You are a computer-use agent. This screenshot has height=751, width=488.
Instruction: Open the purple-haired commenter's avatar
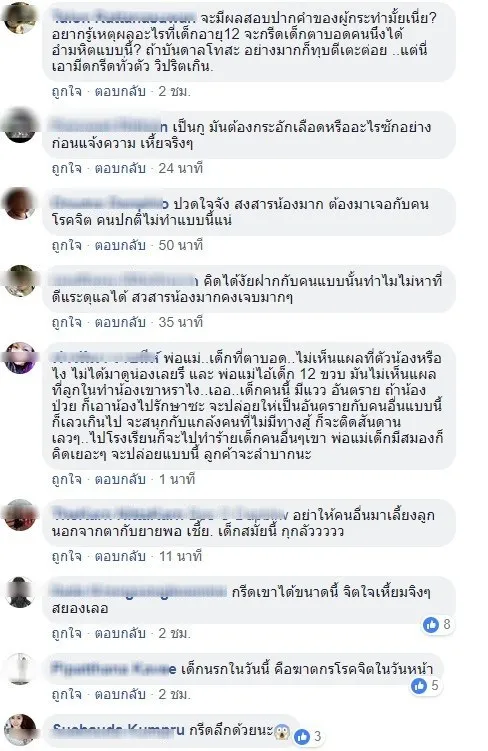(20, 357)
